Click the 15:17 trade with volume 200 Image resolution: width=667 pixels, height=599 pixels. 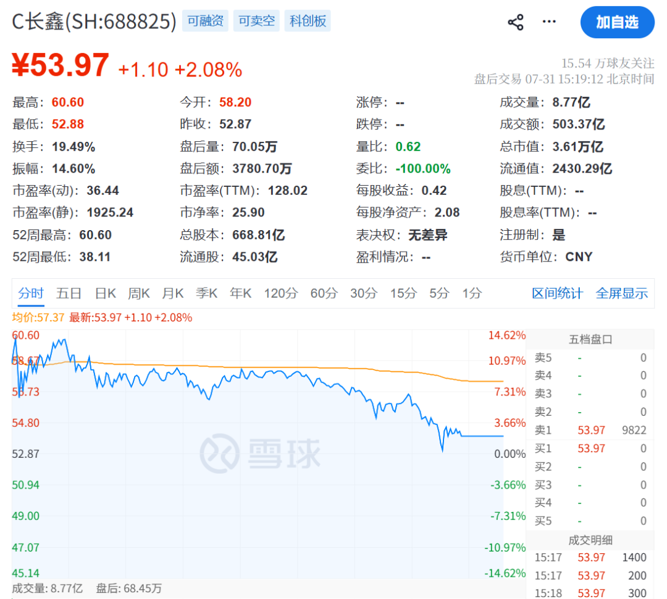[x=590, y=576]
